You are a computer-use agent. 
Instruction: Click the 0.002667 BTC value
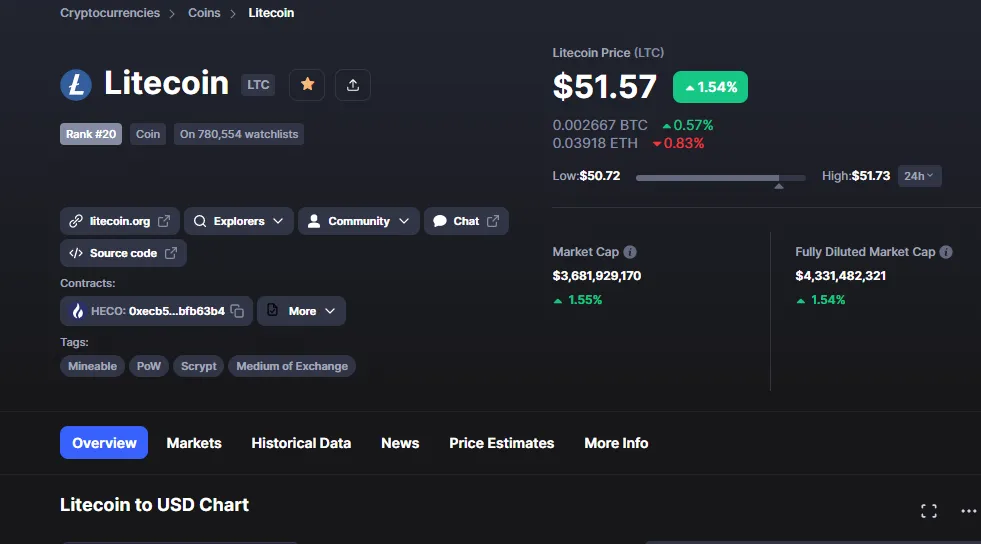click(x=600, y=125)
